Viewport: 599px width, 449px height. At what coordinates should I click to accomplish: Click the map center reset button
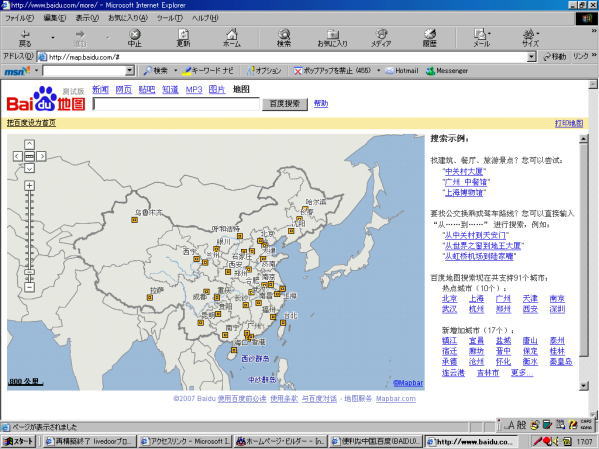[x=29, y=156]
